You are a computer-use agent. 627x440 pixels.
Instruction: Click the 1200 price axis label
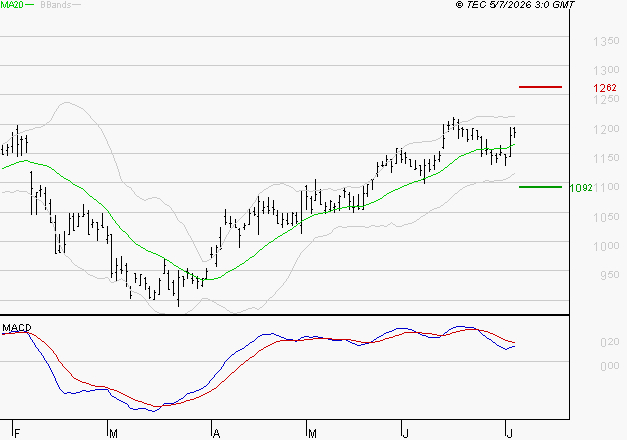click(606, 129)
